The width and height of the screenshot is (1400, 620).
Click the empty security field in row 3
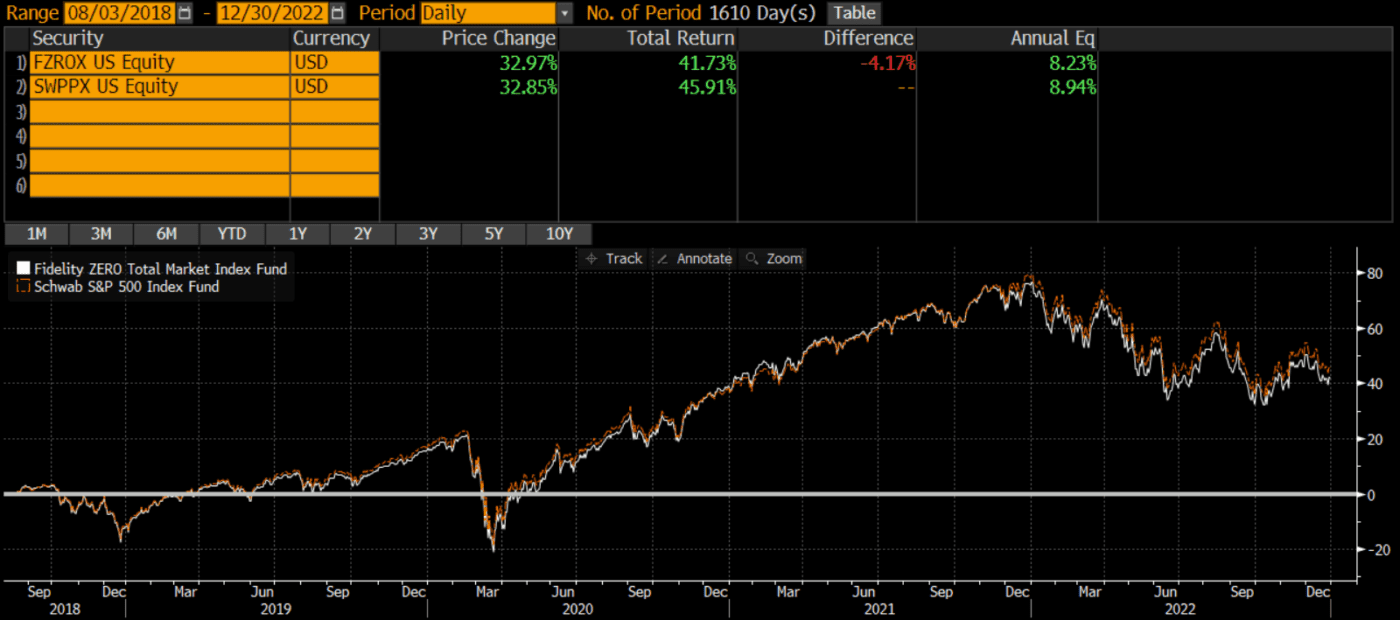159,112
